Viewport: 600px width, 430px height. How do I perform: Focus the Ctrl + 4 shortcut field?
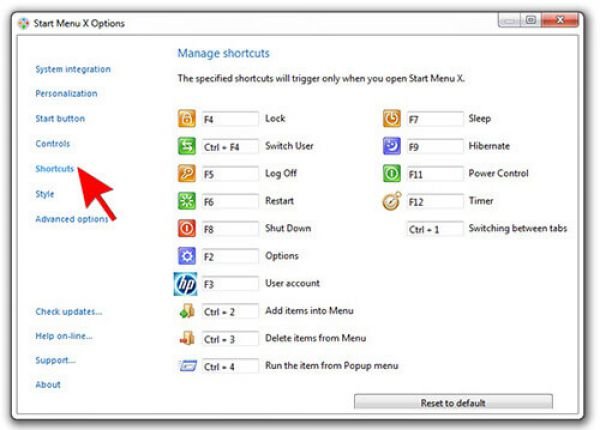pos(230,366)
